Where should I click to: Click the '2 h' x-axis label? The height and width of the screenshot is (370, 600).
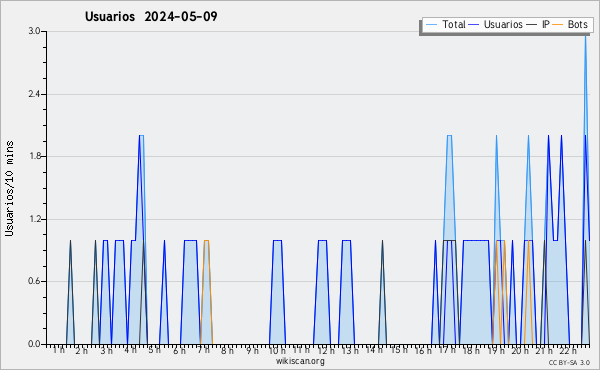click(82, 350)
